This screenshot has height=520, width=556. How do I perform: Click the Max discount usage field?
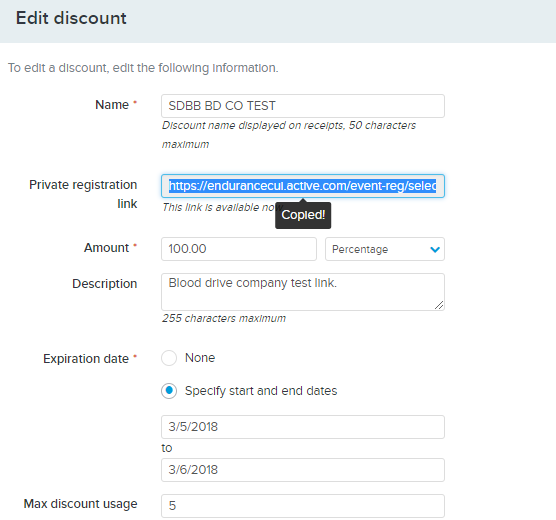click(303, 506)
